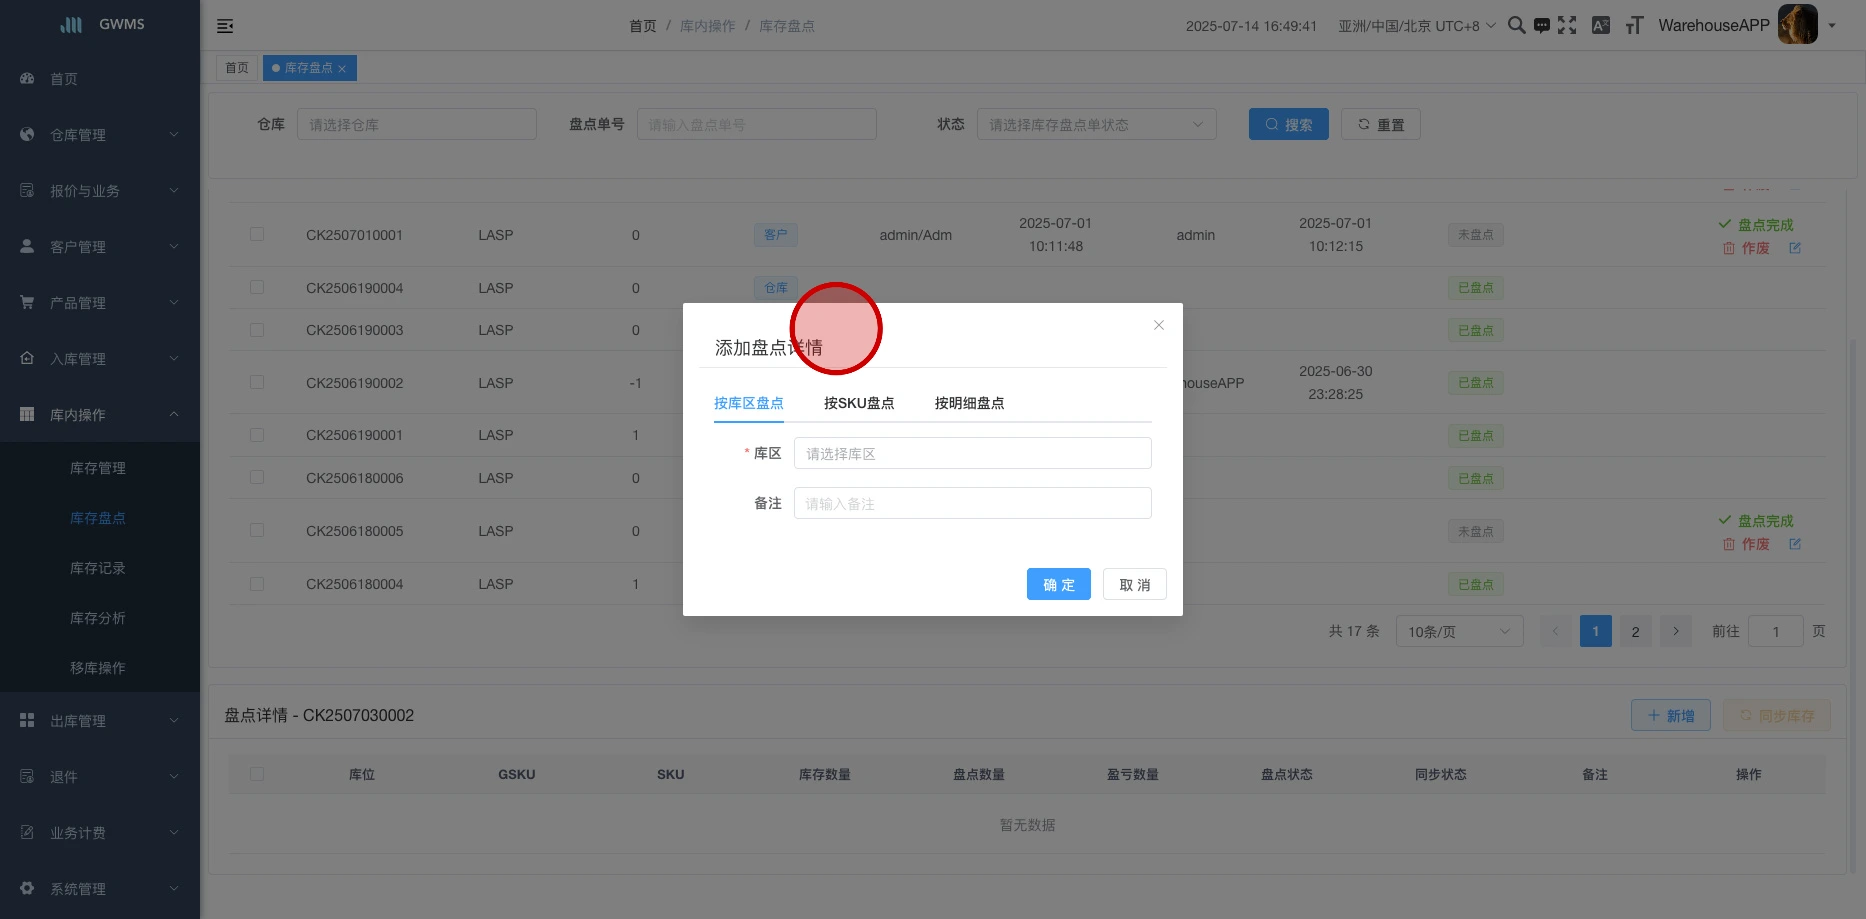
Task: Click the sidebar collapse hamburger icon
Action: 225,26
